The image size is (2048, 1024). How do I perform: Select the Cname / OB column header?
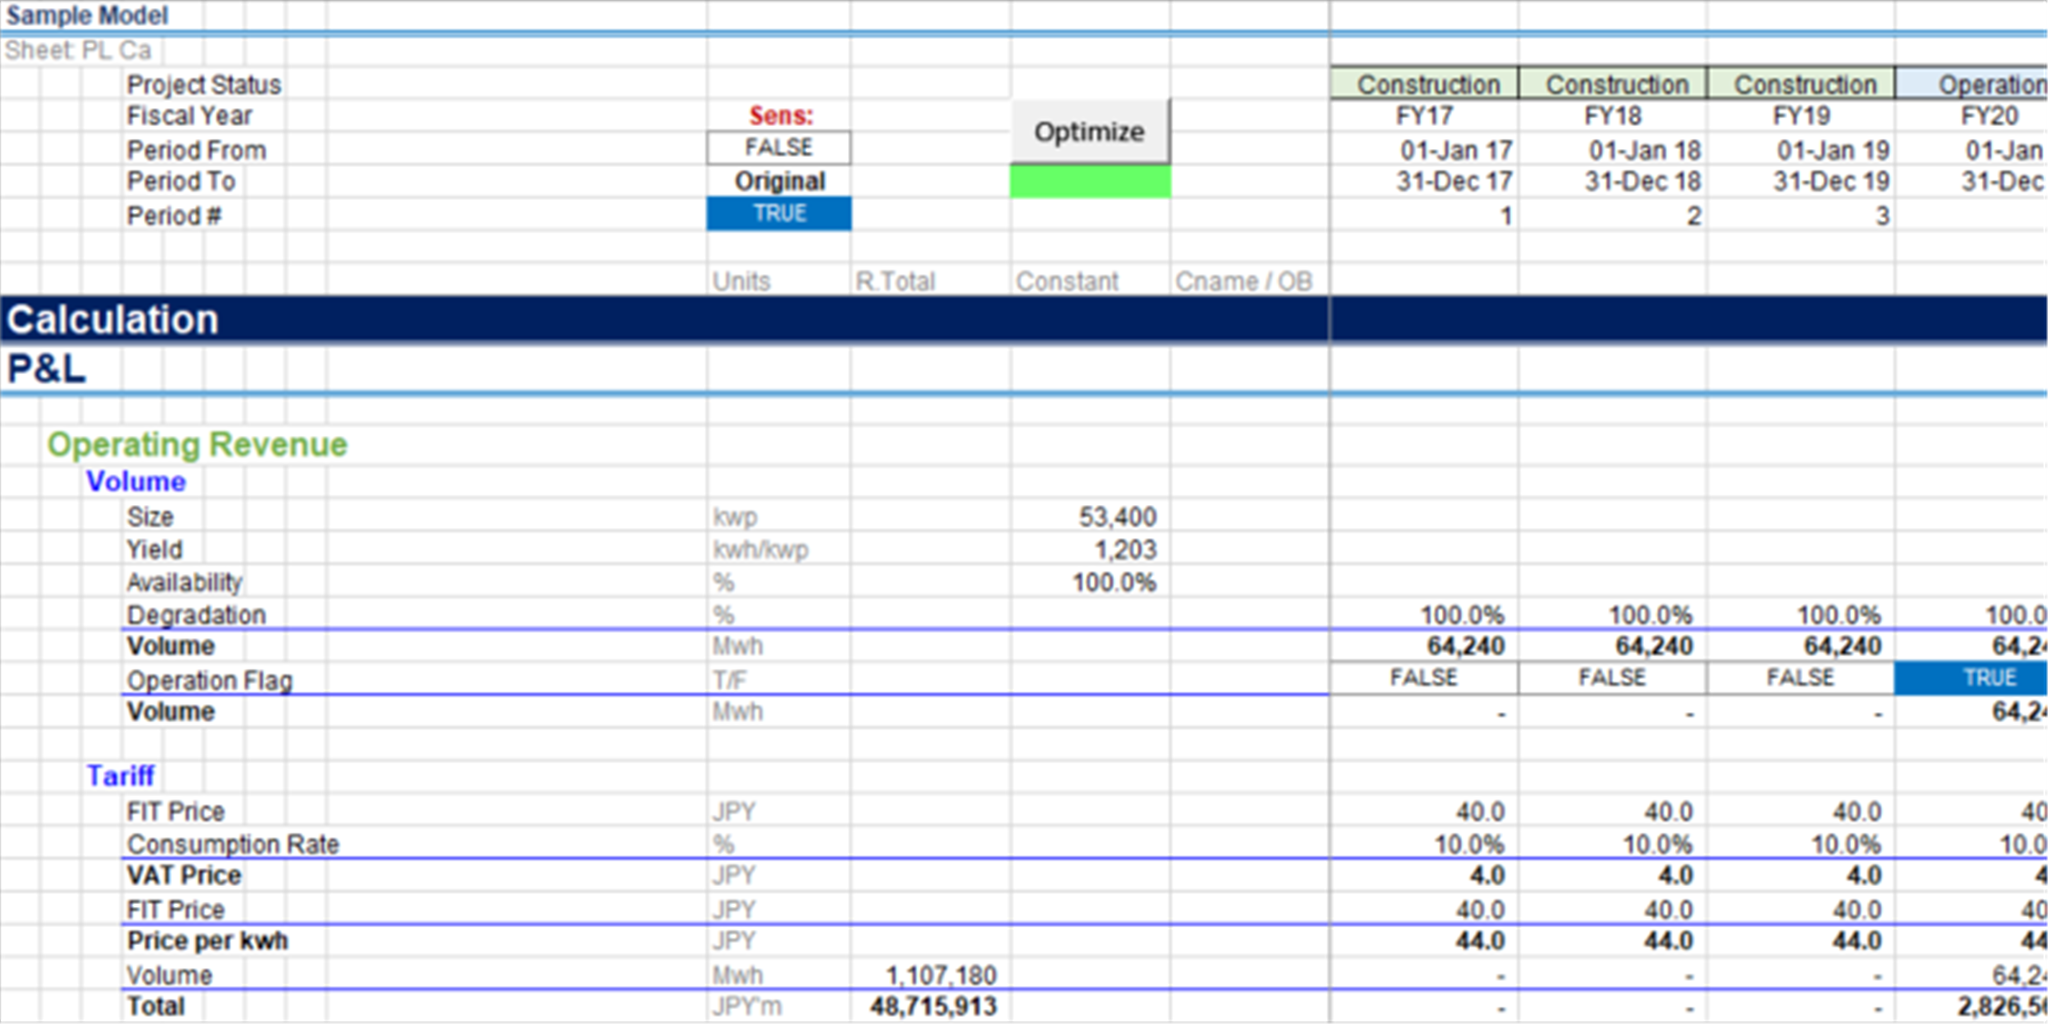click(1243, 281)
